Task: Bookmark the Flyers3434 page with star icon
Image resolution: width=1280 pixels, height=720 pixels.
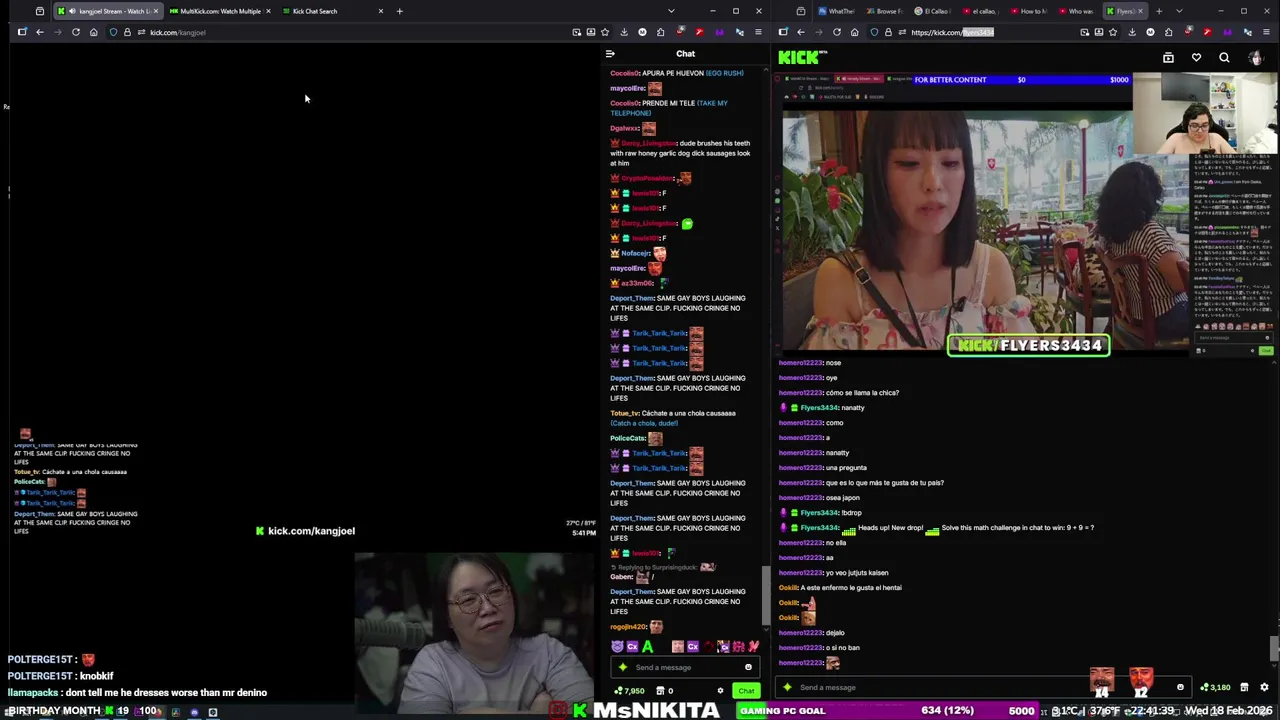Action: [x=1113, y=32]
